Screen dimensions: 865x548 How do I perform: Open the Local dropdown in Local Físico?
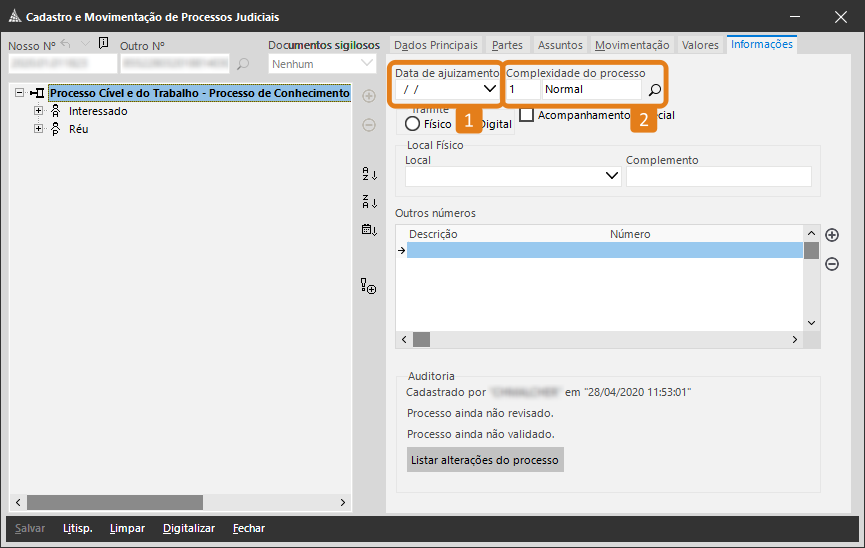612,177
